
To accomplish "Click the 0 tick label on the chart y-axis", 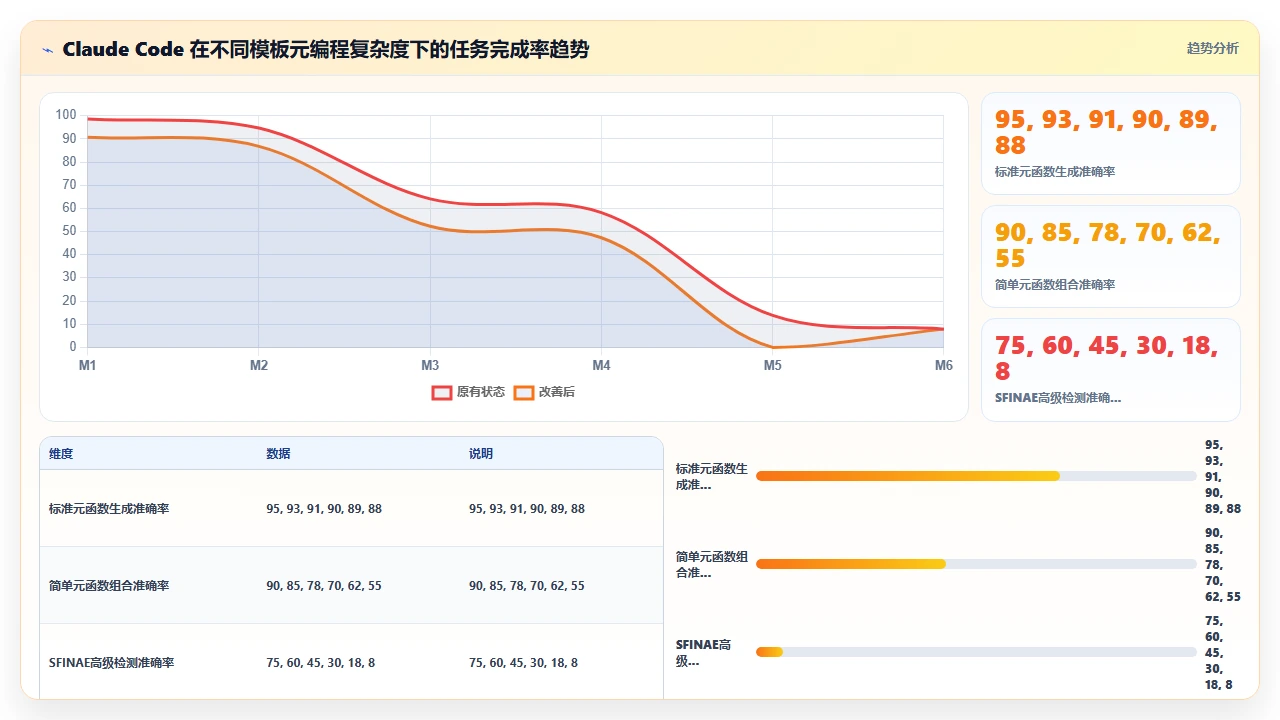I will (x=73, y=347).
